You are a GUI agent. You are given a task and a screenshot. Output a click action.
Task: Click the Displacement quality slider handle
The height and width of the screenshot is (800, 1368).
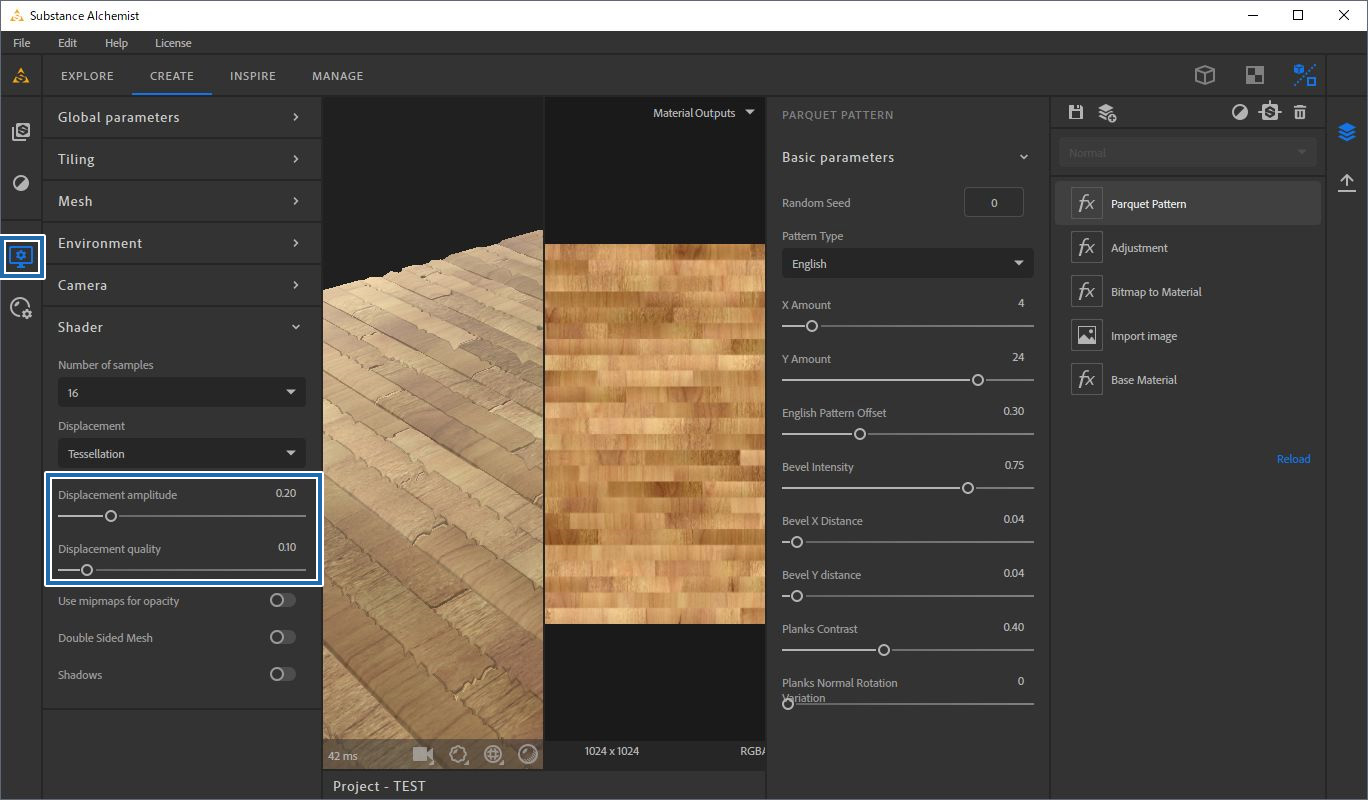(x=87, y=570)
